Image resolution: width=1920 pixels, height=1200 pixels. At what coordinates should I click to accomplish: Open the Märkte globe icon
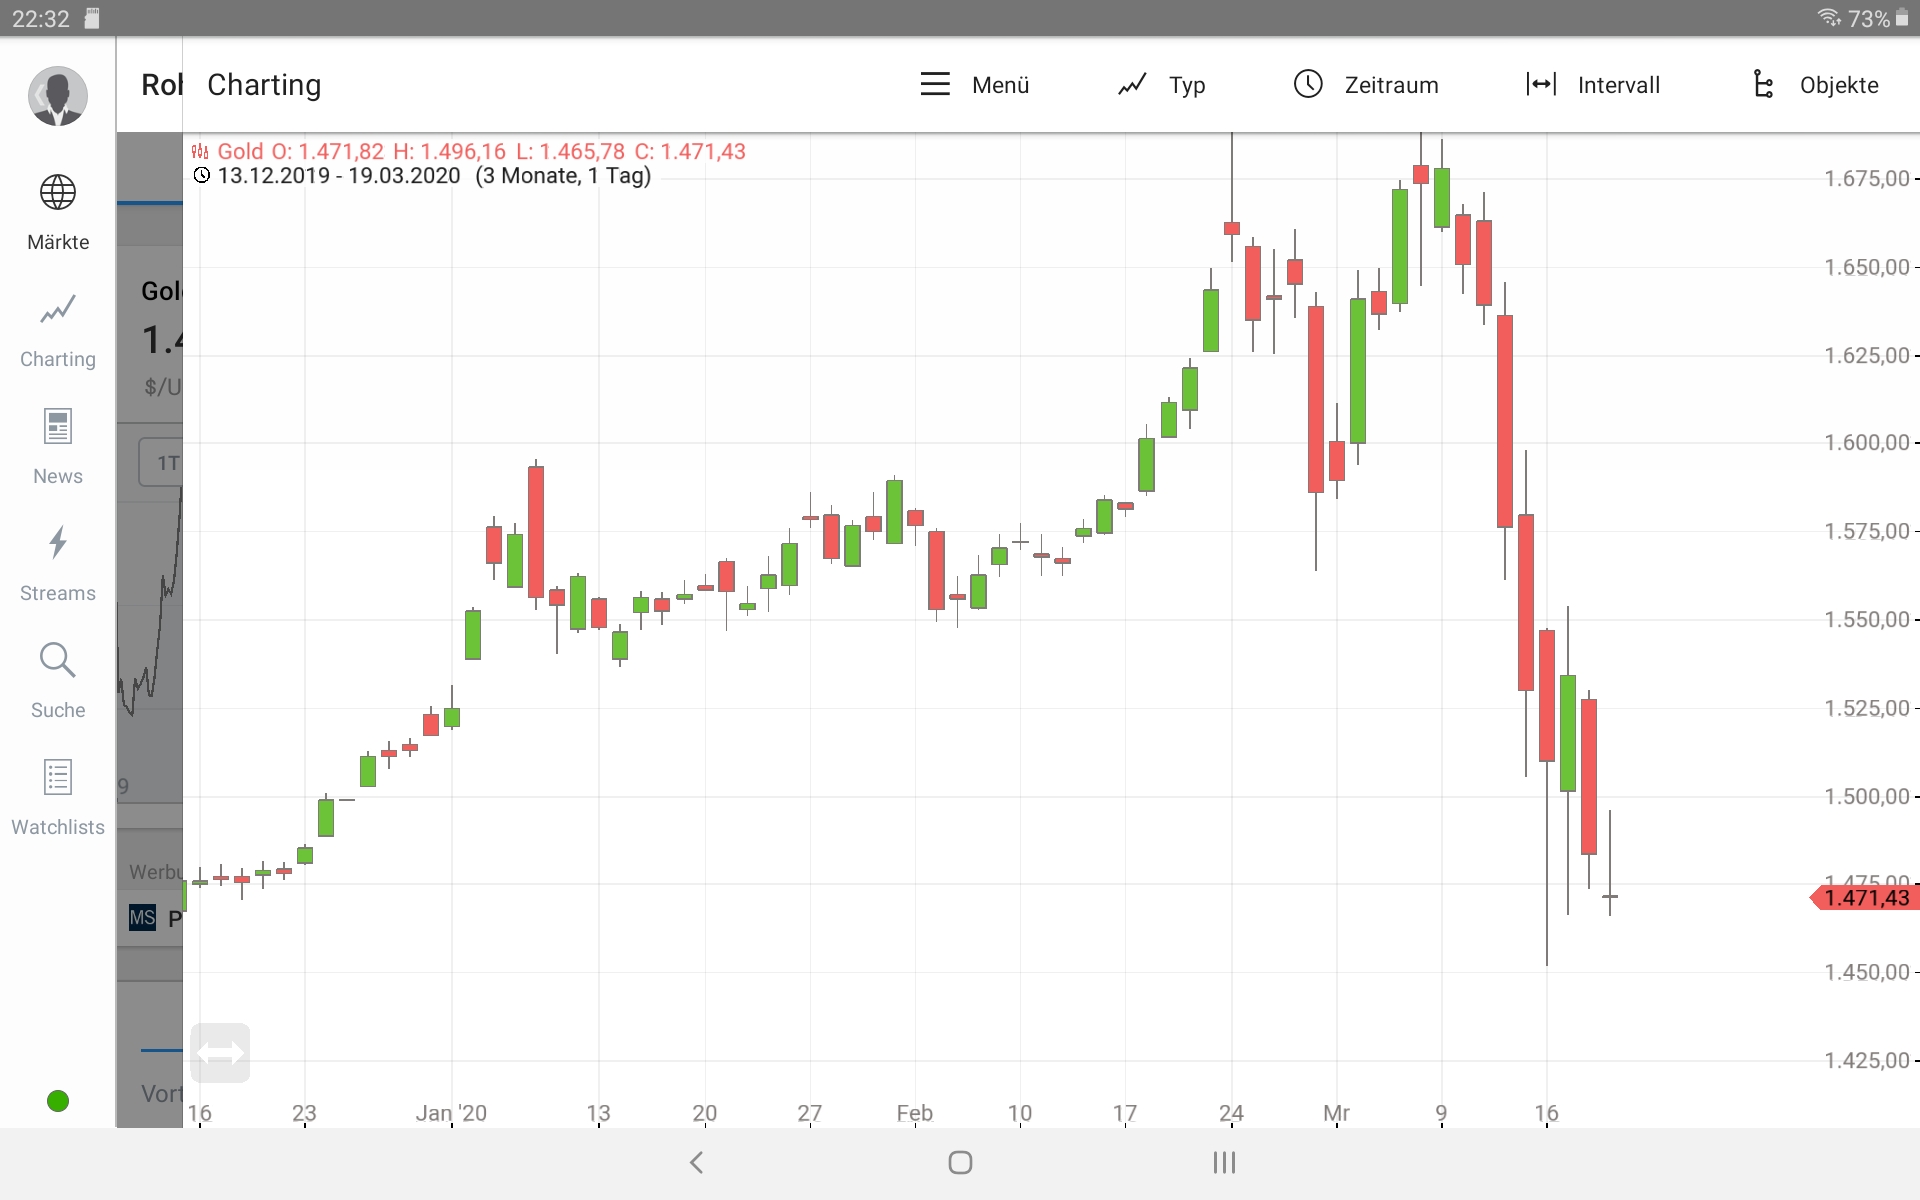pyautogui.click(x=58, y=193)
